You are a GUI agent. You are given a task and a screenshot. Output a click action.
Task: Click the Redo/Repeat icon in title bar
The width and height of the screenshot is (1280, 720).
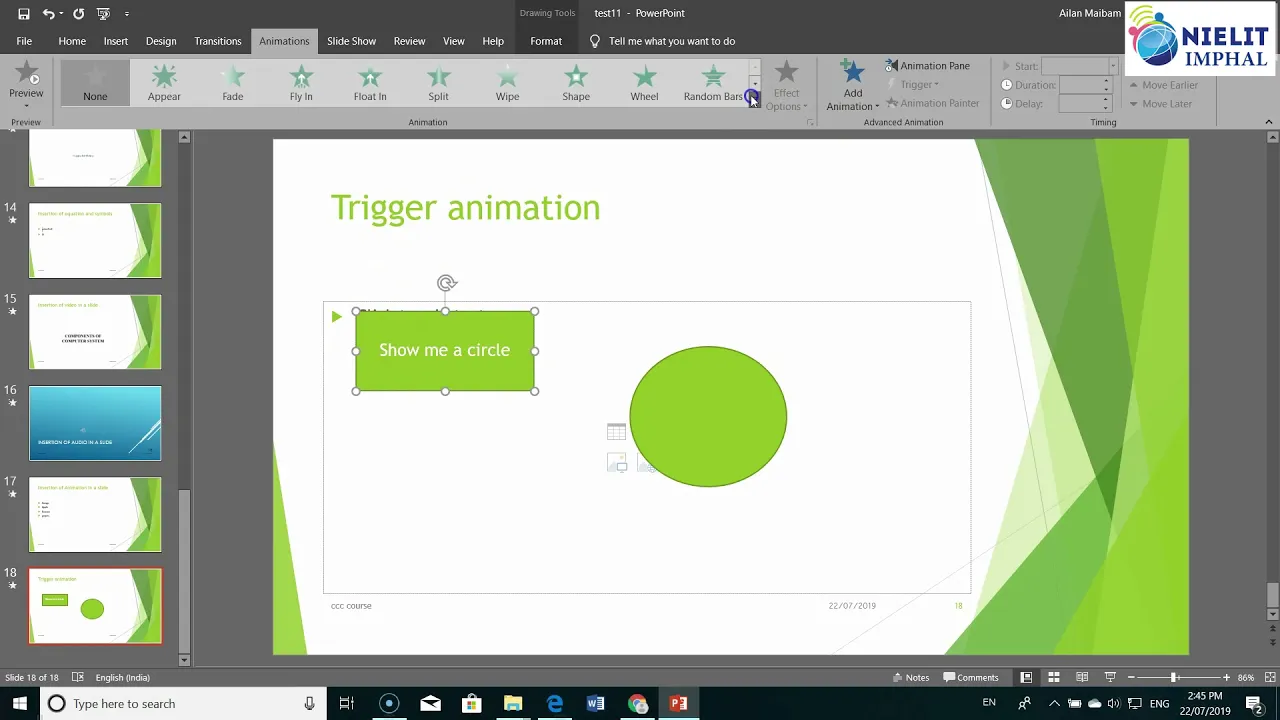(x=78, y=14)
